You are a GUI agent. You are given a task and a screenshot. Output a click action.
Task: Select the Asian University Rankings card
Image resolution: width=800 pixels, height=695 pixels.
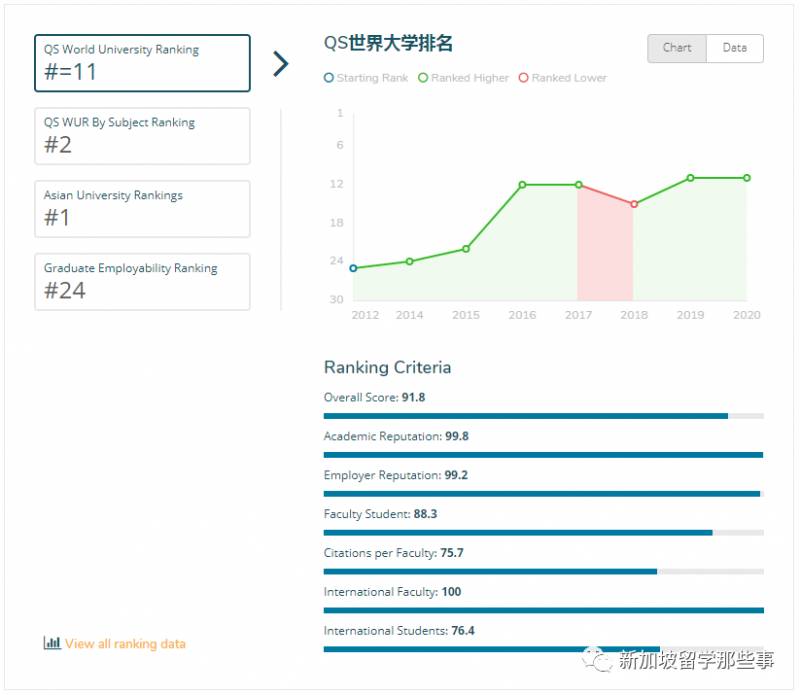(142, 209)
